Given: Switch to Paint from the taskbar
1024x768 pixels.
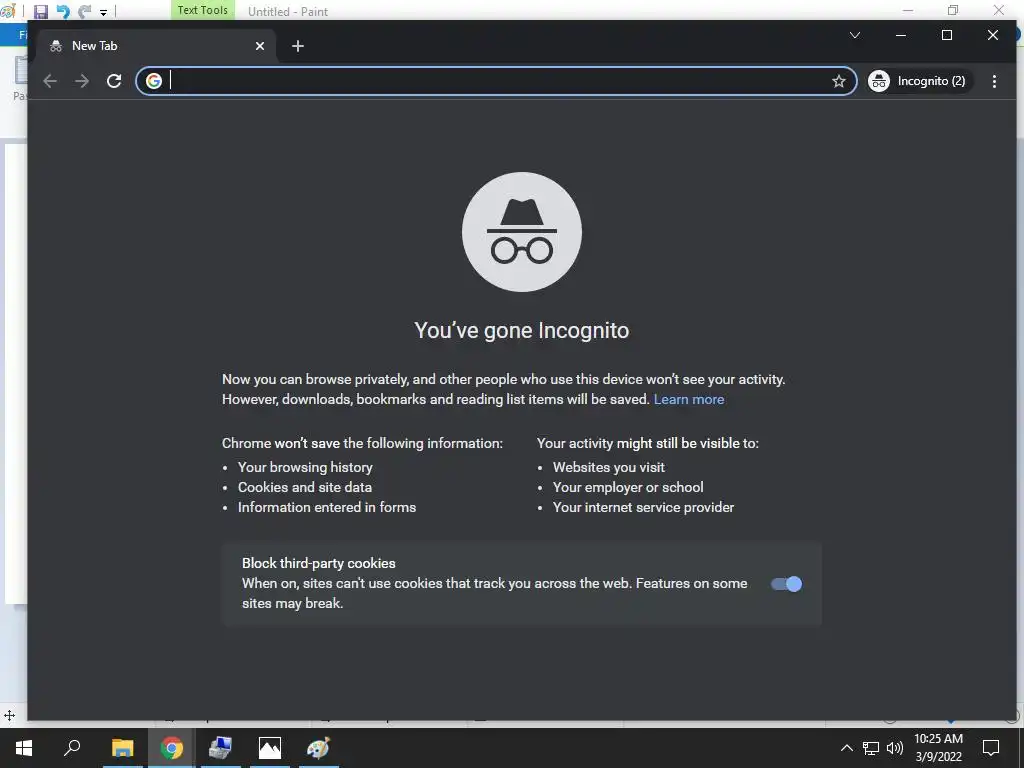Looking at the screenshot, I should [x=319, y=748].
